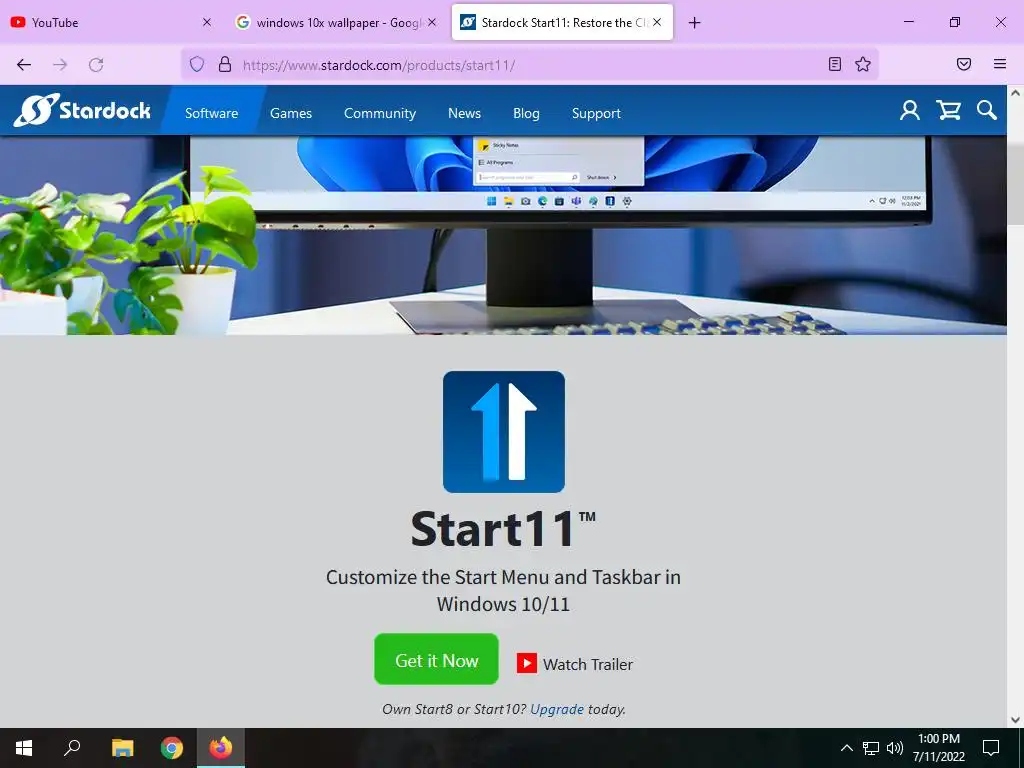Click the Watch Trailer link
The height and width of the screenshot is (768, 1024).
pyautogui.click(x=588, y=664)
